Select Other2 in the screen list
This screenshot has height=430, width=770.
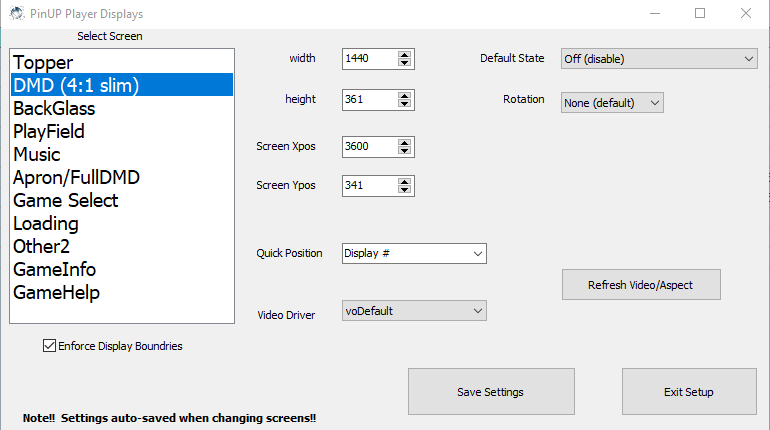click(x=122, y=246)
